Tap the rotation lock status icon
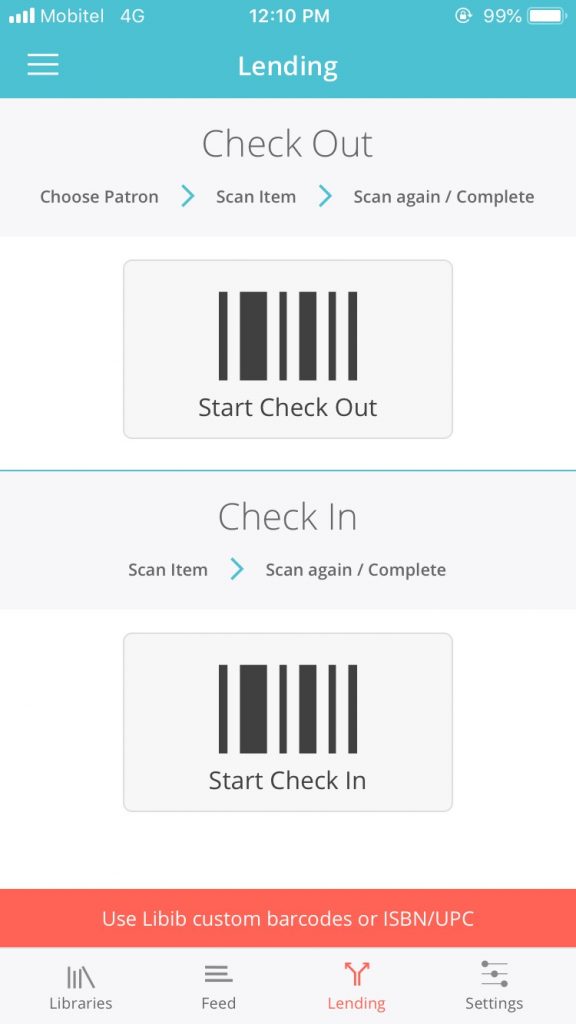 point(463,16)
